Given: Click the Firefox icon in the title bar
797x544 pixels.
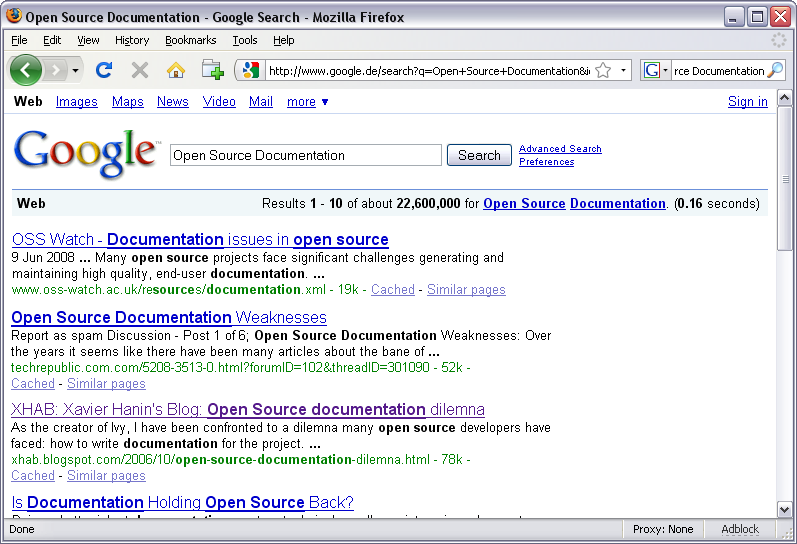Looking at the screenshot, I should click(x=14, y=16).
